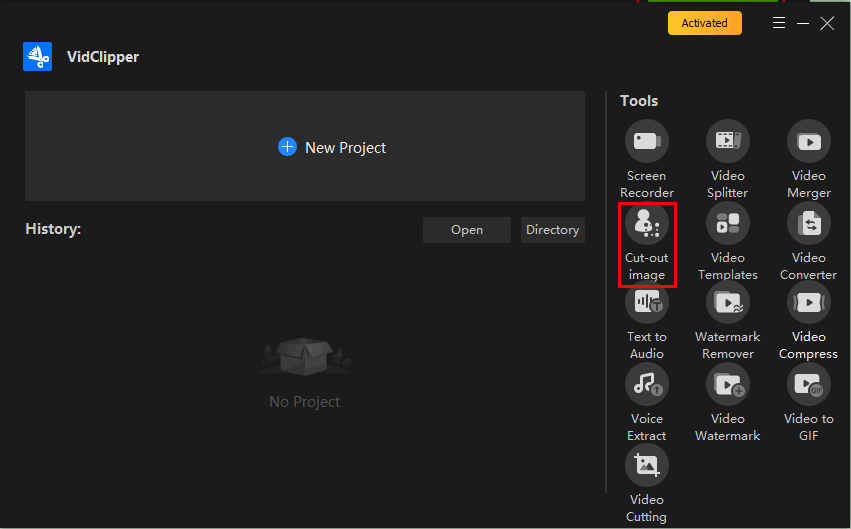Click the Activated status button
The image size is (851, 529).
704,23
